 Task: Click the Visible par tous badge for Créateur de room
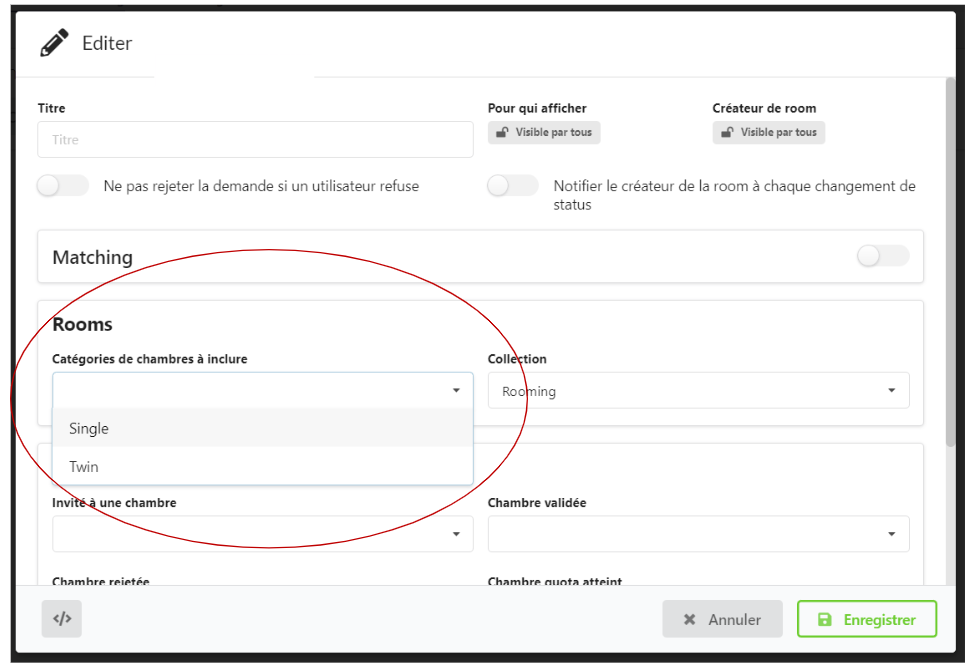[769, 133]
